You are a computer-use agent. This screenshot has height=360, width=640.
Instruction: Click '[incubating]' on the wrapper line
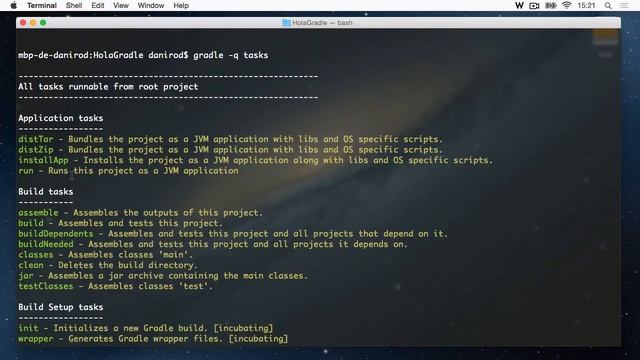(258, 339)
